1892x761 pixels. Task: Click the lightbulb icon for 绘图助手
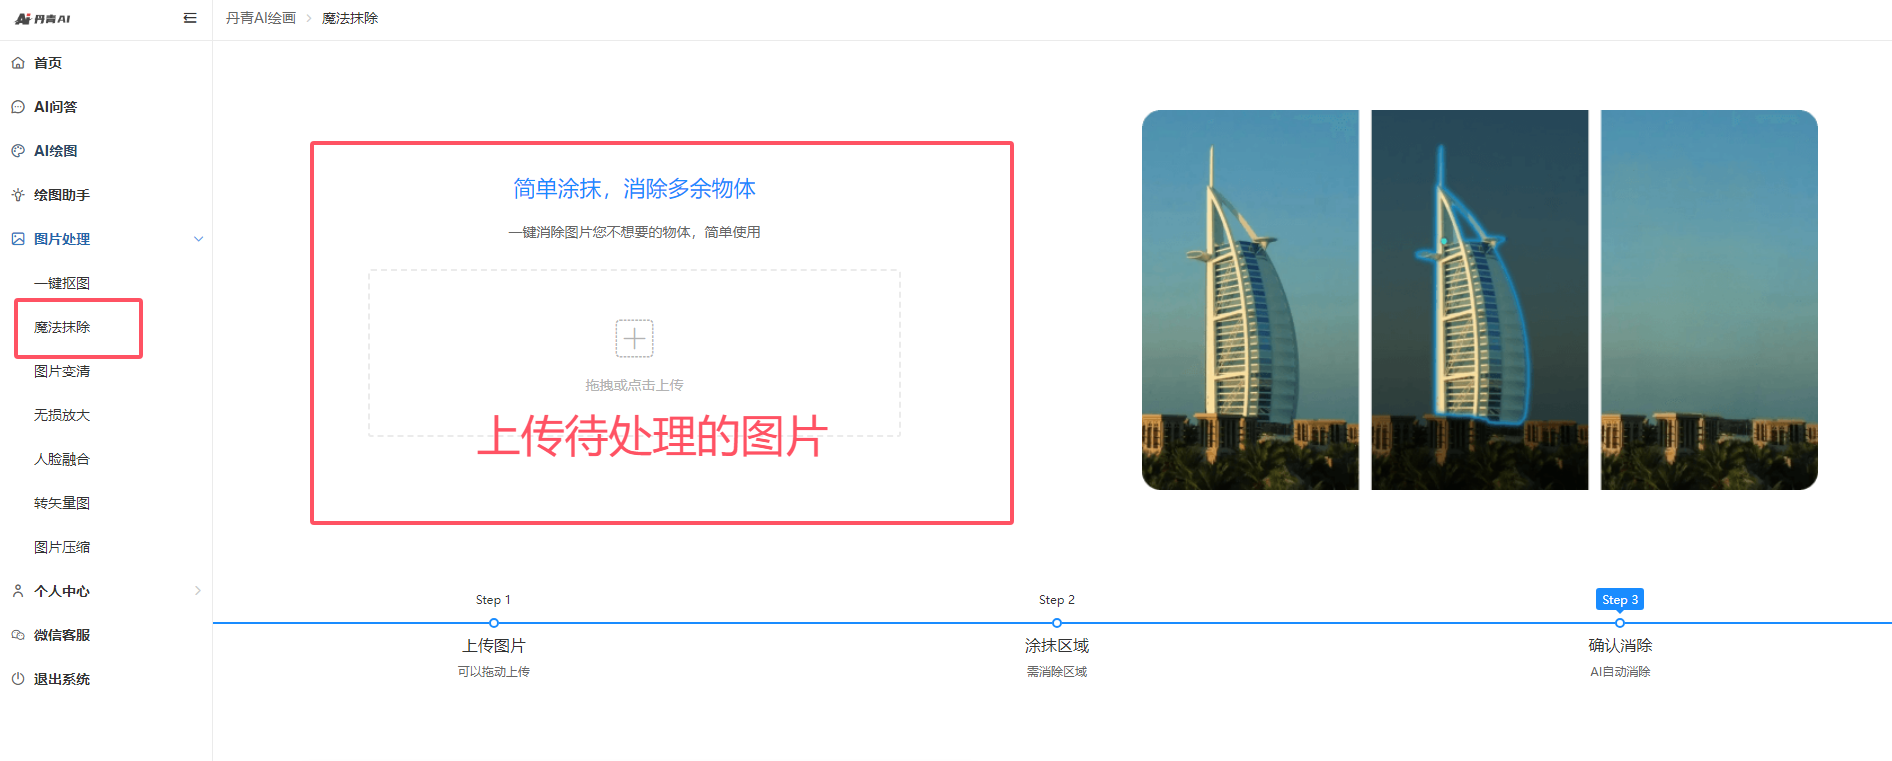point(18,195)
